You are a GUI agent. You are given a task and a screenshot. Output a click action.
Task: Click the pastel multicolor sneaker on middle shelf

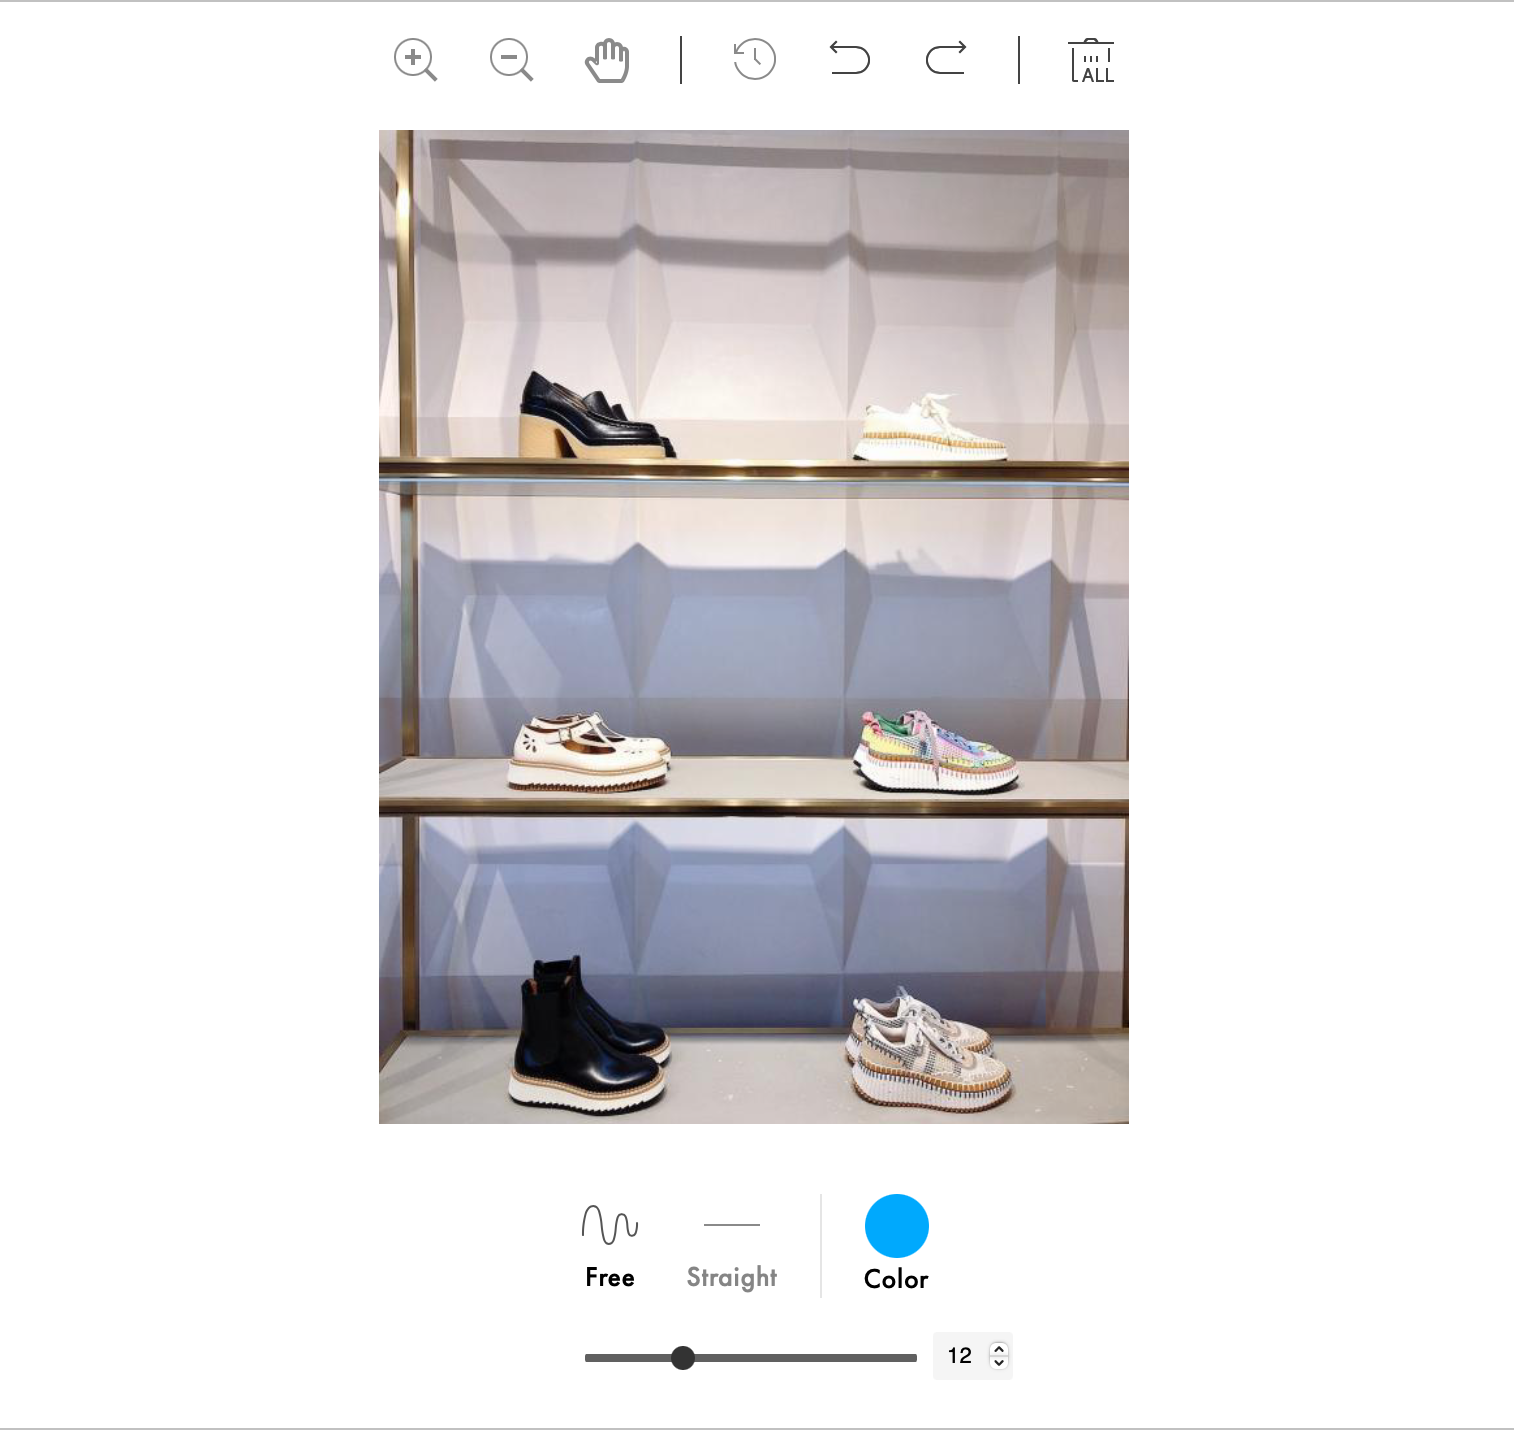tap(934, 752)
